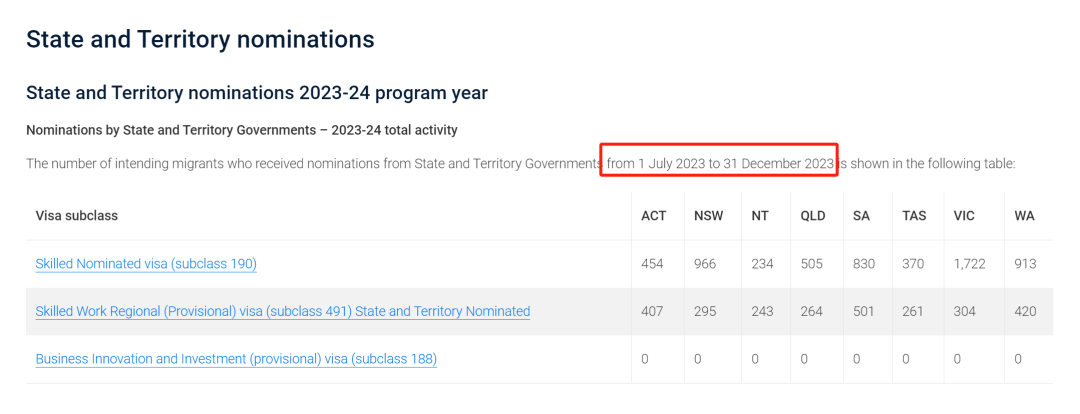The height and width of the screenshot is (414, 1080).
Task: Click the Visa subclass column header
Action: [x=76, y=216]
